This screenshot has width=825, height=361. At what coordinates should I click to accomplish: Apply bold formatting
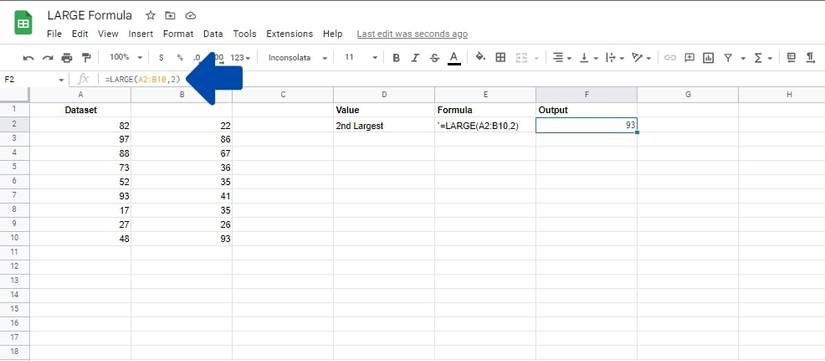tap(396, 58)
